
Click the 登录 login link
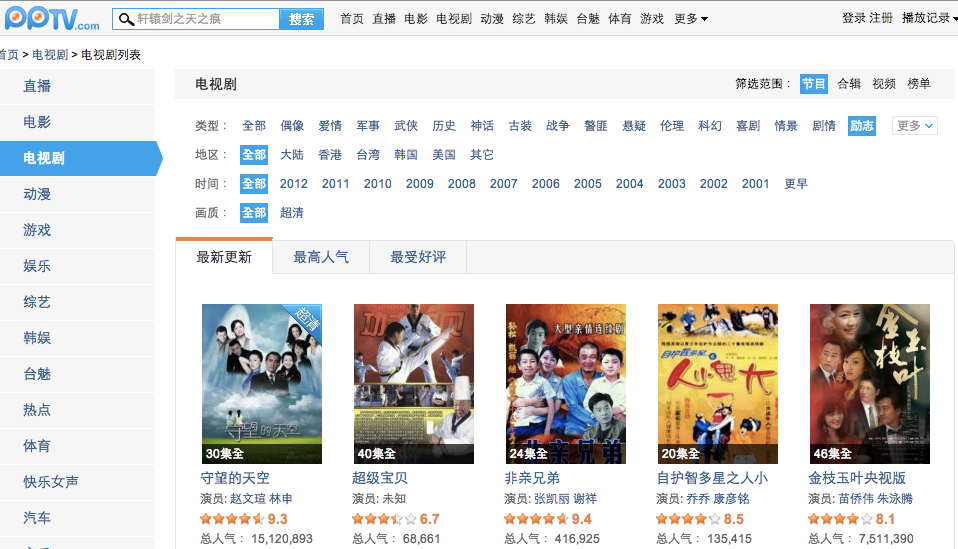pyautogui.click(x=853, y=18)
